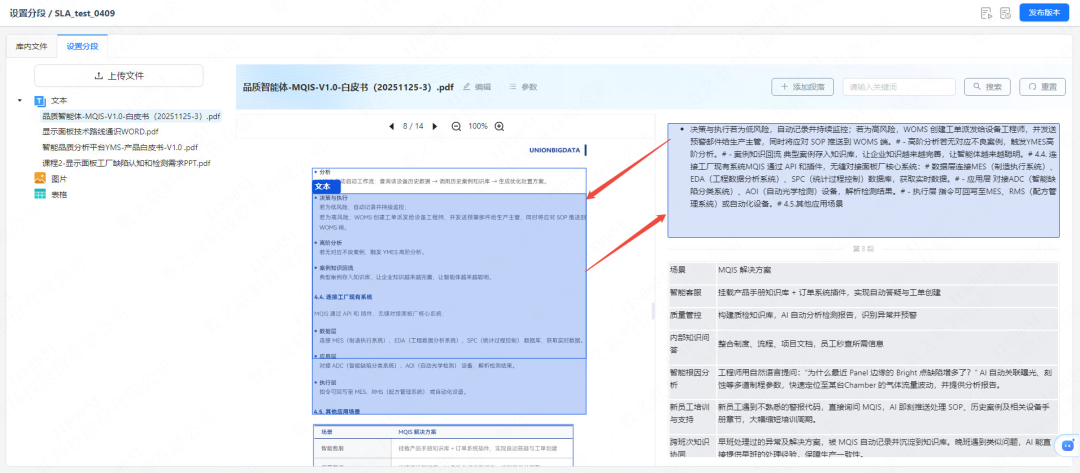Collapse the 文本 tree node arrow
This screenshot has height=473, width=1080.
(x=20, y=101)
